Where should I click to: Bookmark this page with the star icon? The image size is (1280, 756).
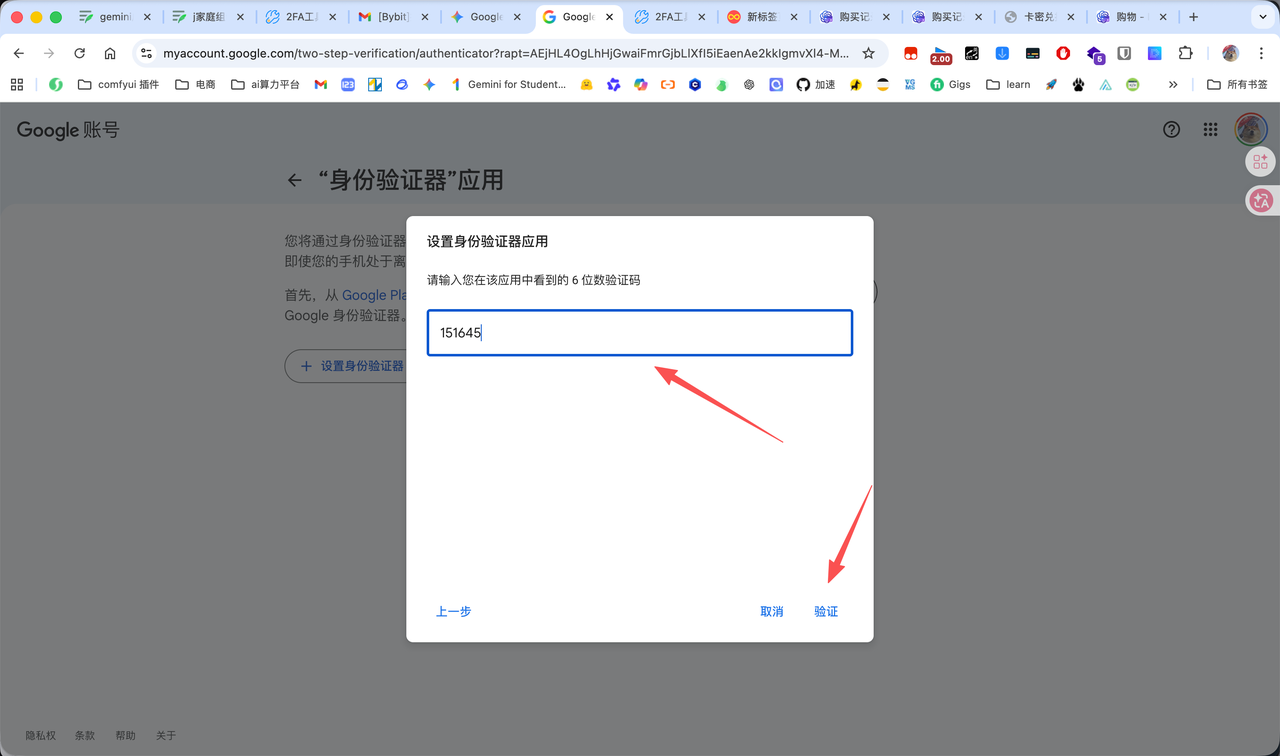[x=868, y=53]
